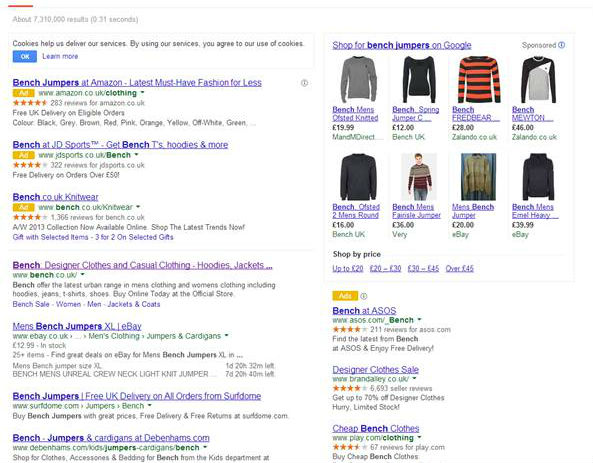The height and width of the screenshot is (463, 593).
Task: Click Bench MEWTON jumper thumbnail
Action: point(539,79)
